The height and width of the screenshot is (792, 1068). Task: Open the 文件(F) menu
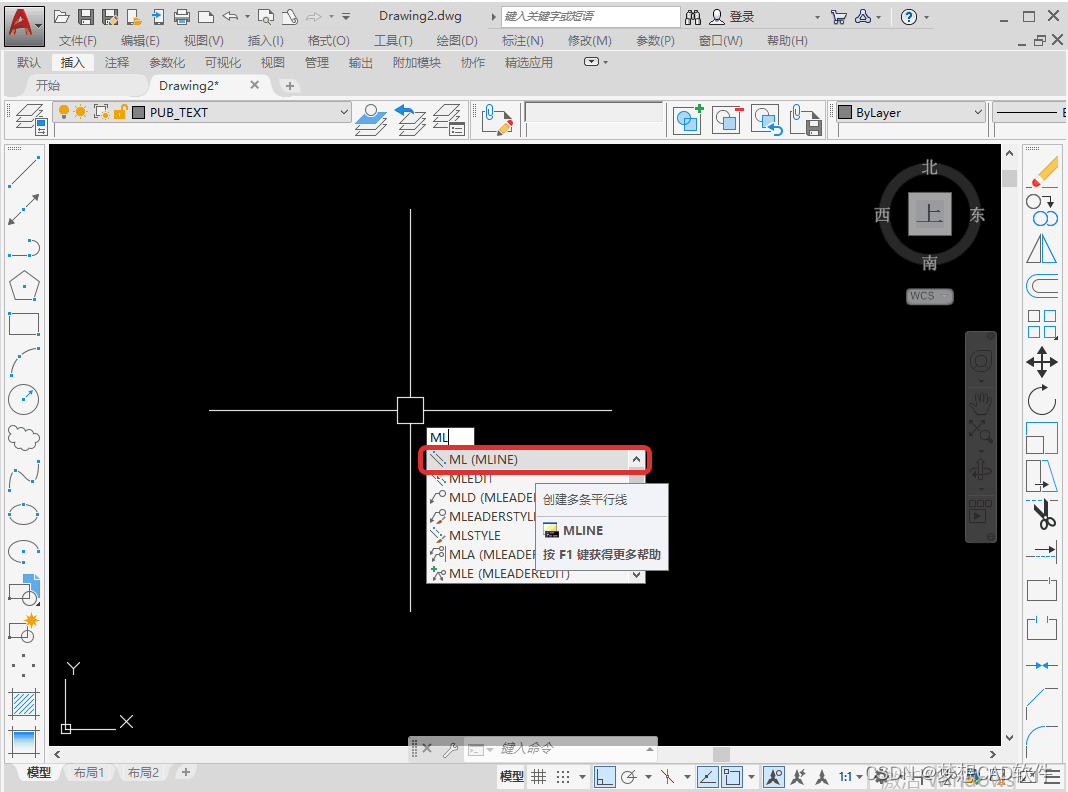point(78,41)
